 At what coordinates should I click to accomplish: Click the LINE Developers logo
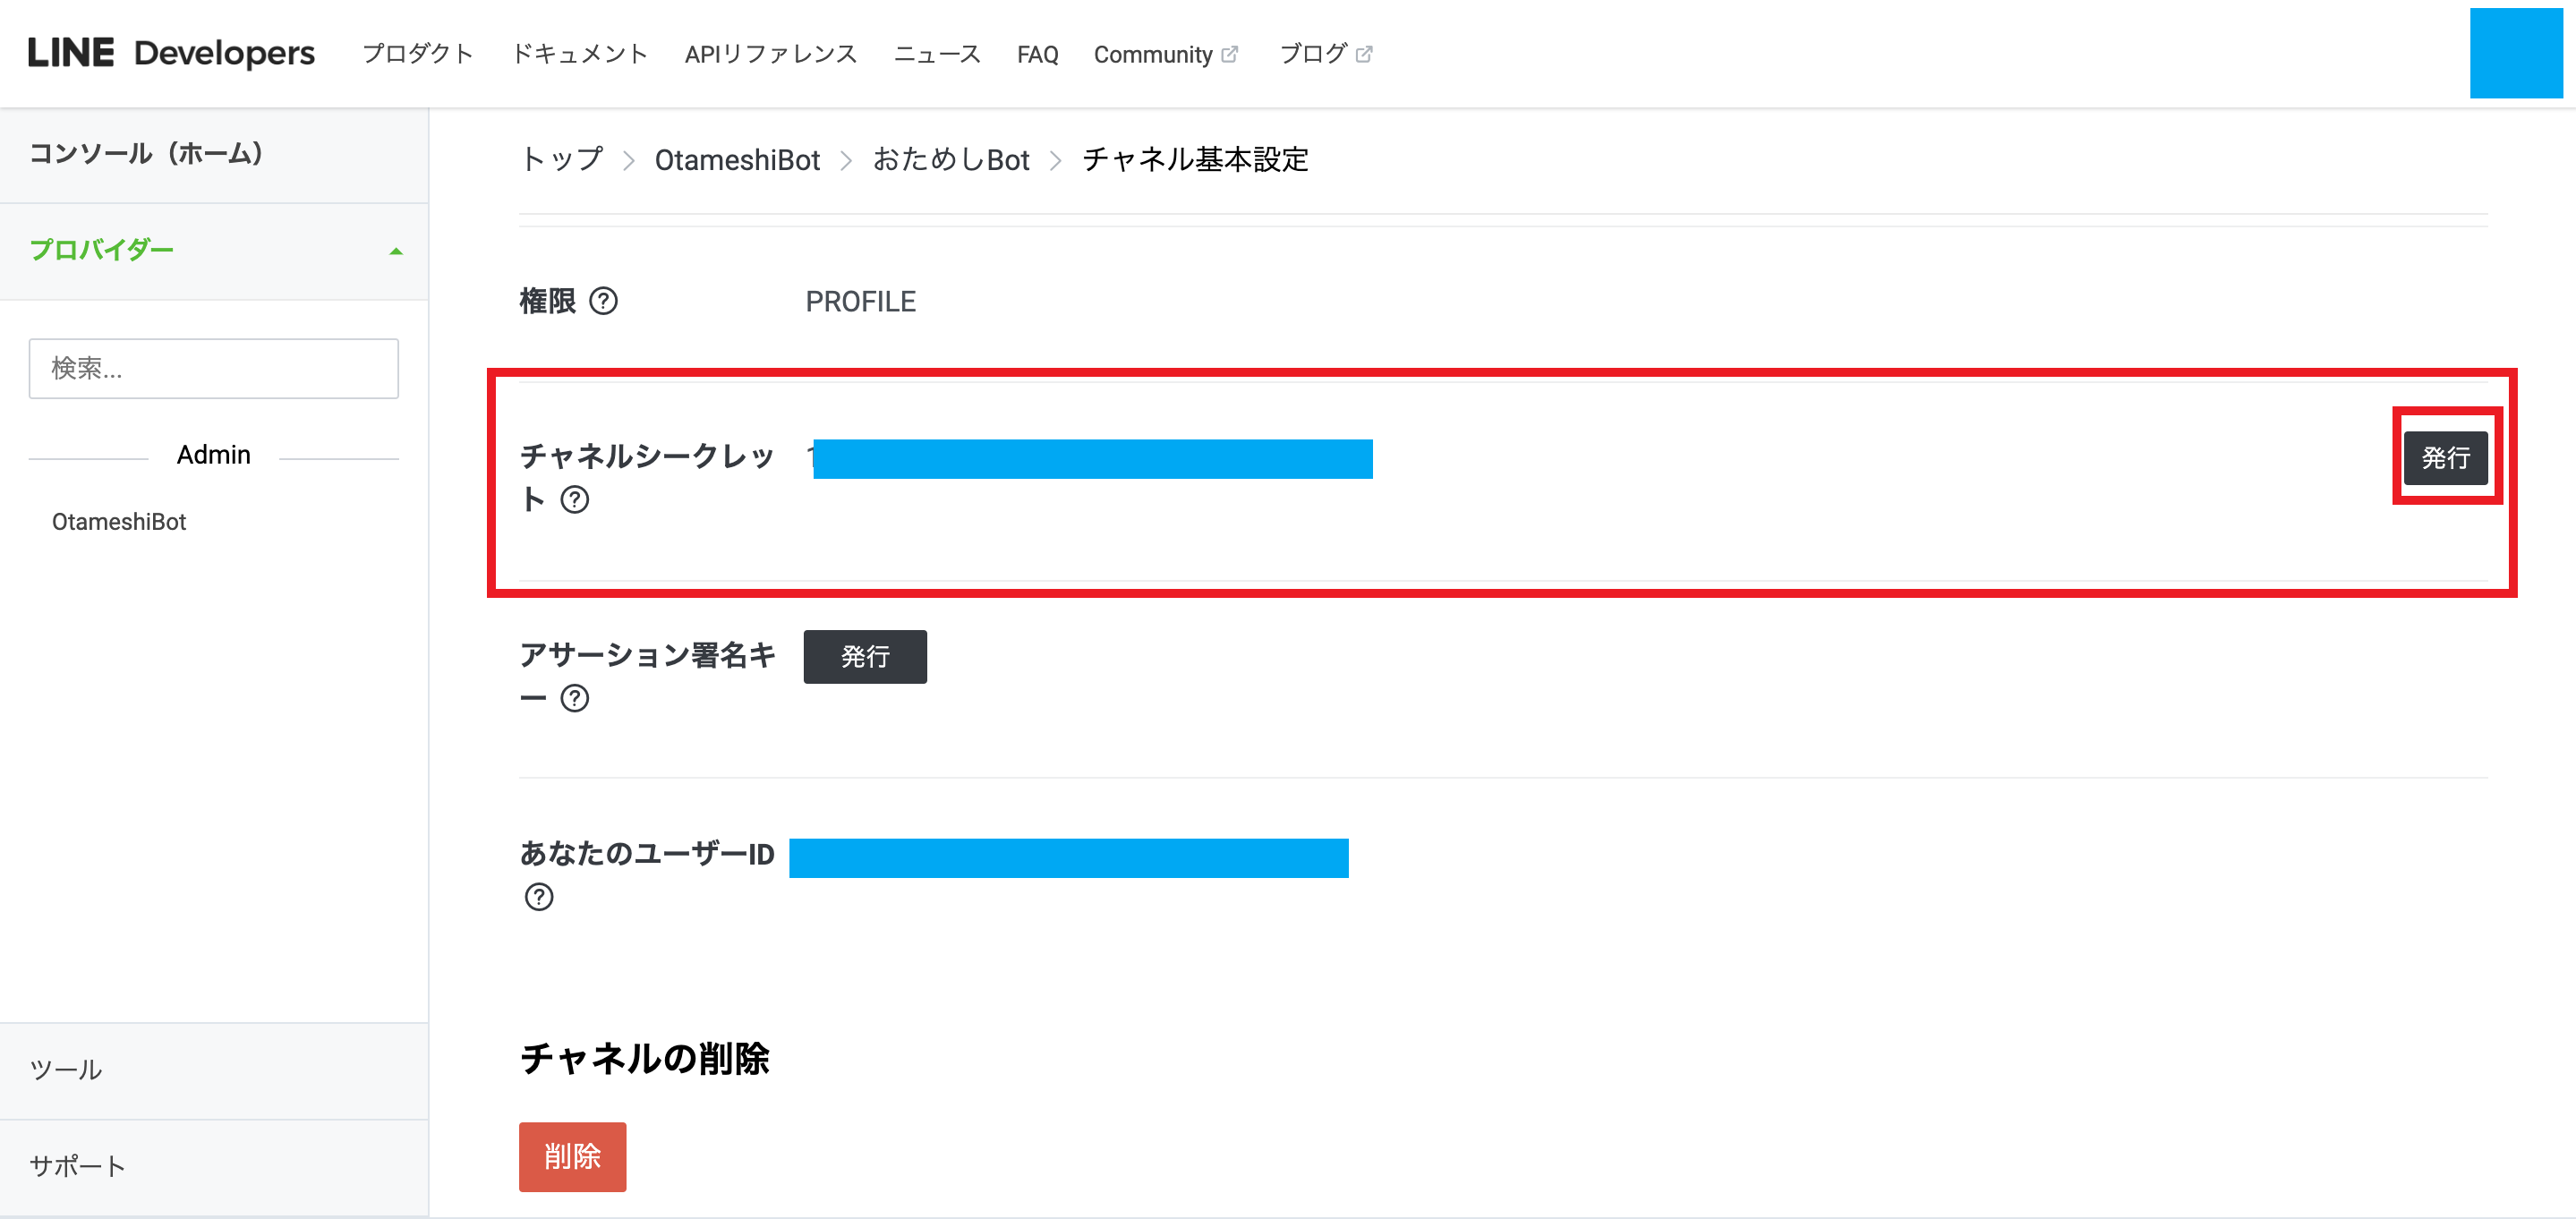(x=171, y=53)
